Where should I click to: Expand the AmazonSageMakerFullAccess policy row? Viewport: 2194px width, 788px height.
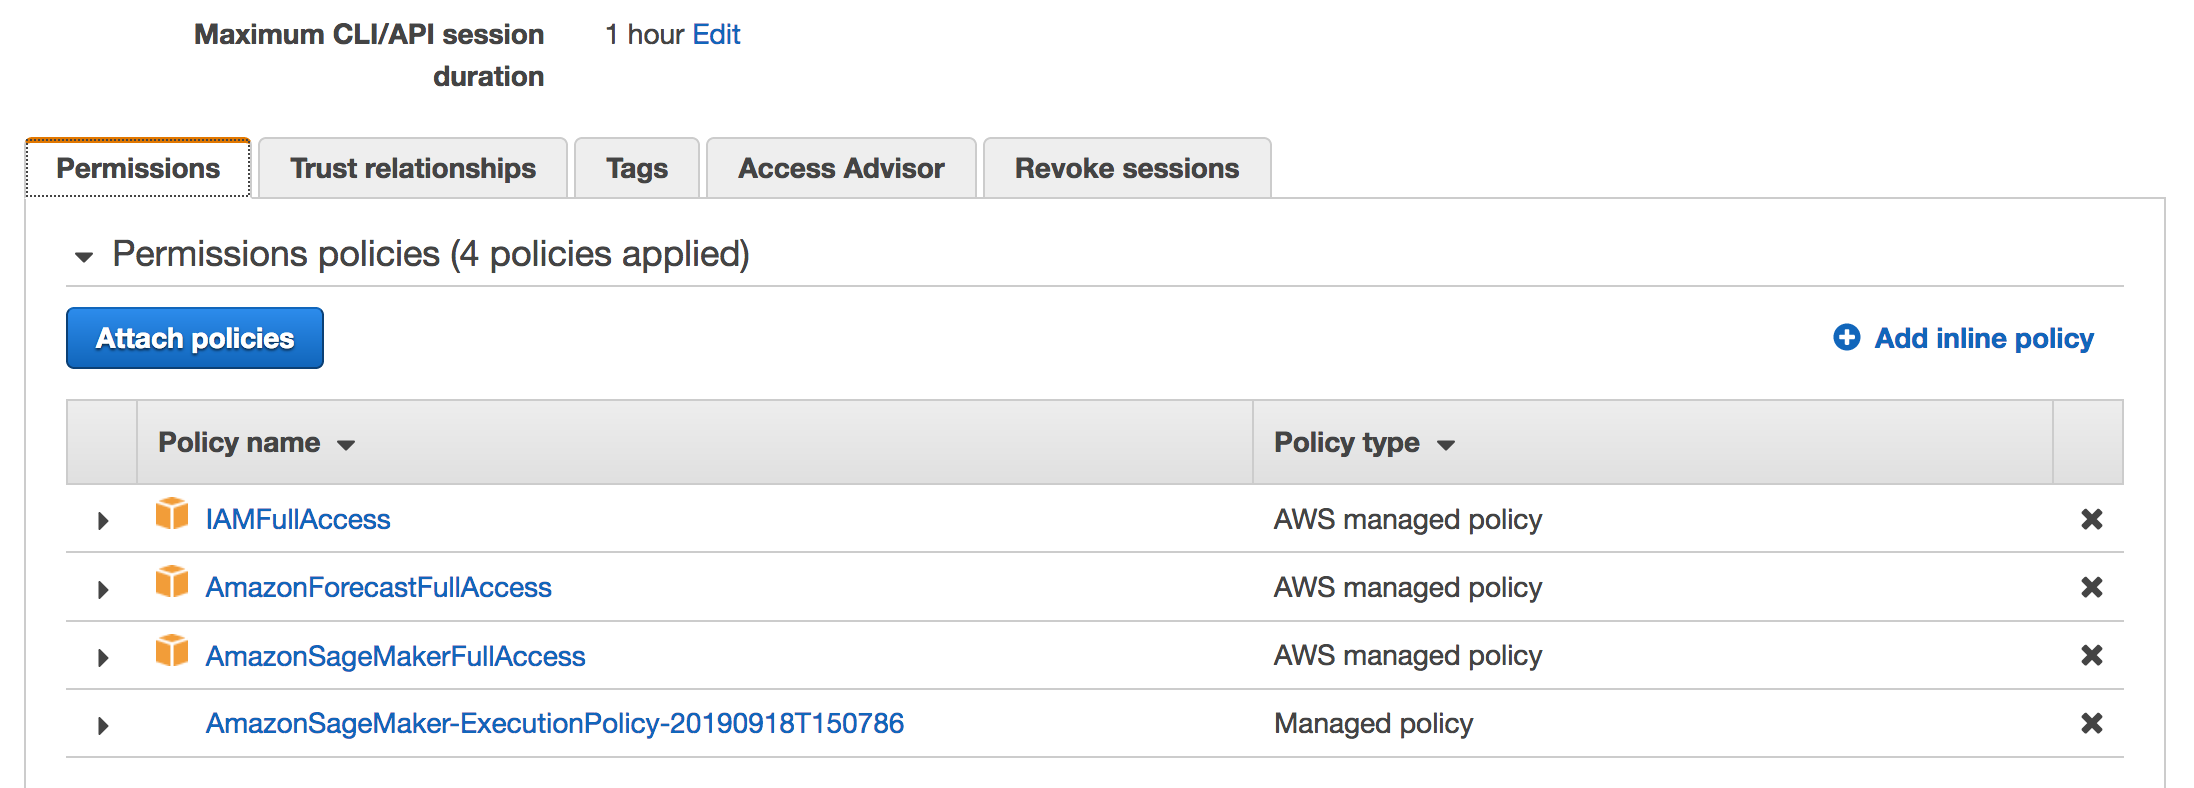[103, 658]
